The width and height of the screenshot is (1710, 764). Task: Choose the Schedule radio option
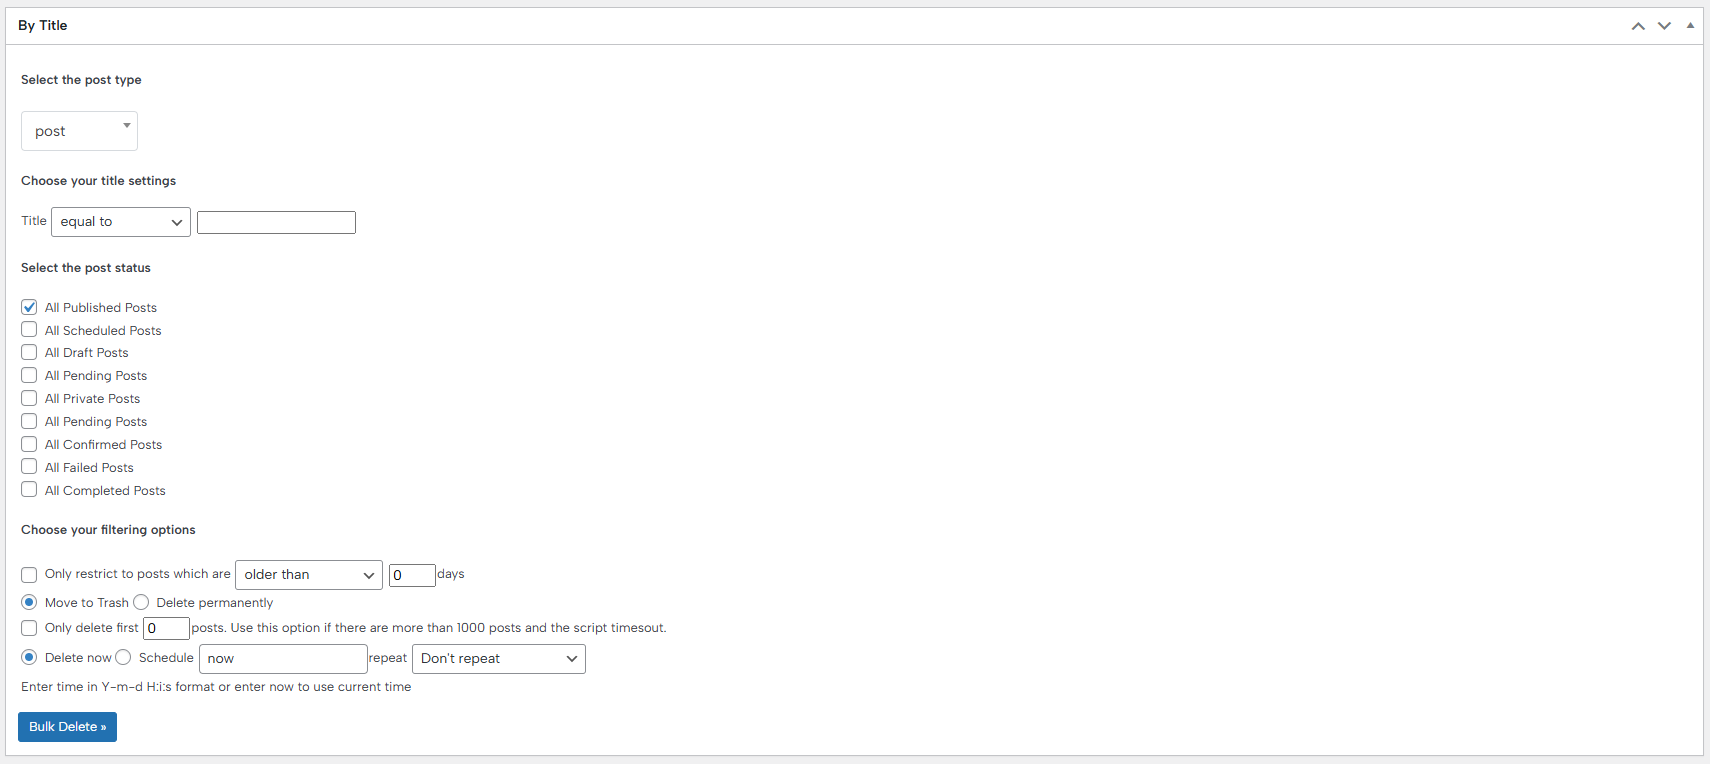pos(123,657)
